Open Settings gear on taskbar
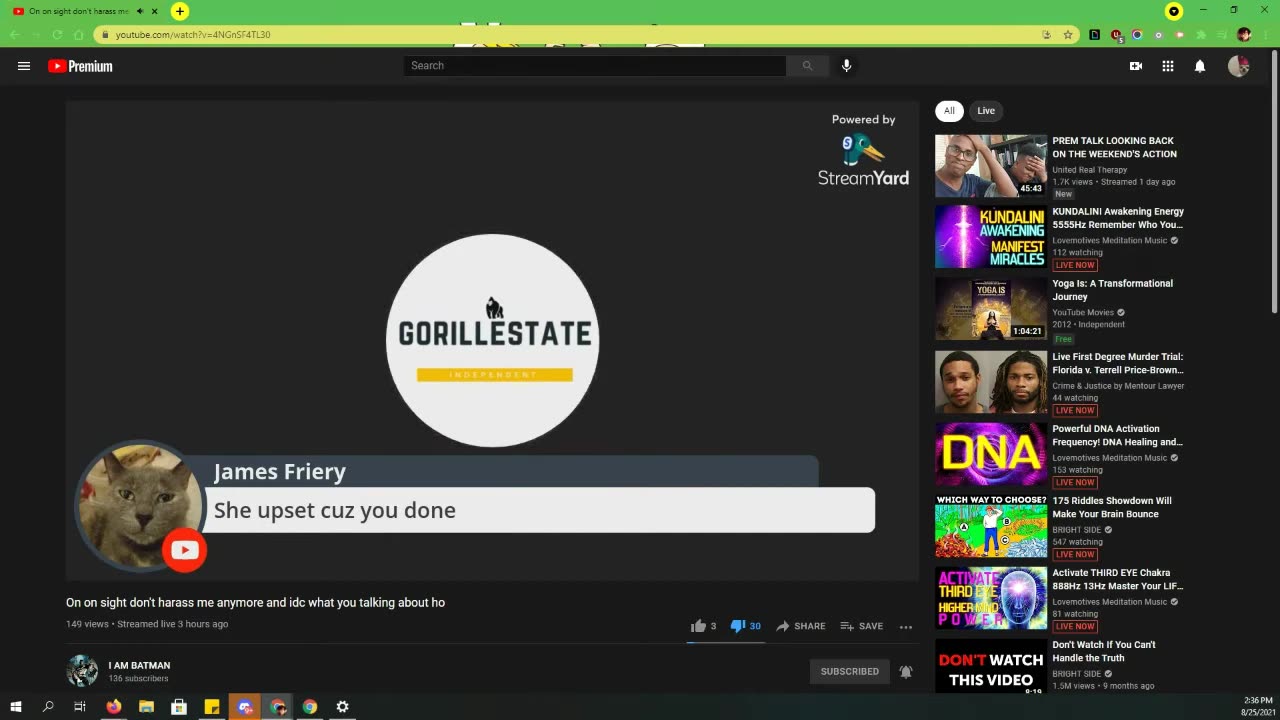Viewport: 1280px width, 720px height. [x=342, y=707]
